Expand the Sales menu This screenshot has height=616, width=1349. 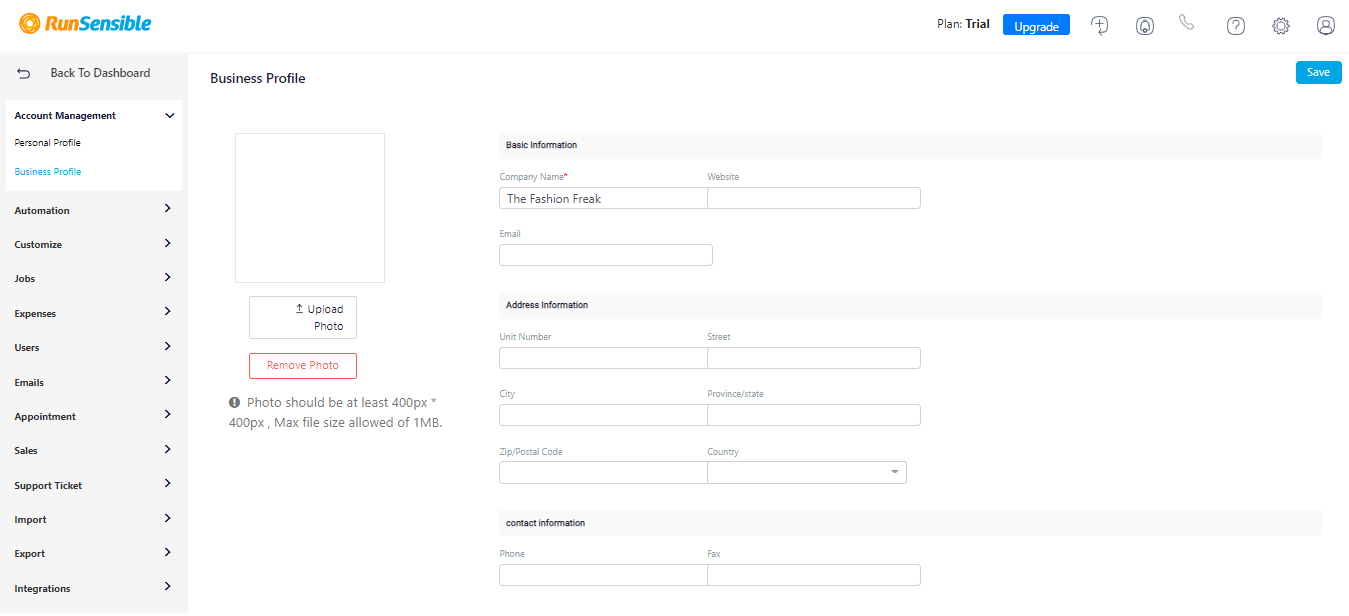pyautogui.click(x=94, y=450)
